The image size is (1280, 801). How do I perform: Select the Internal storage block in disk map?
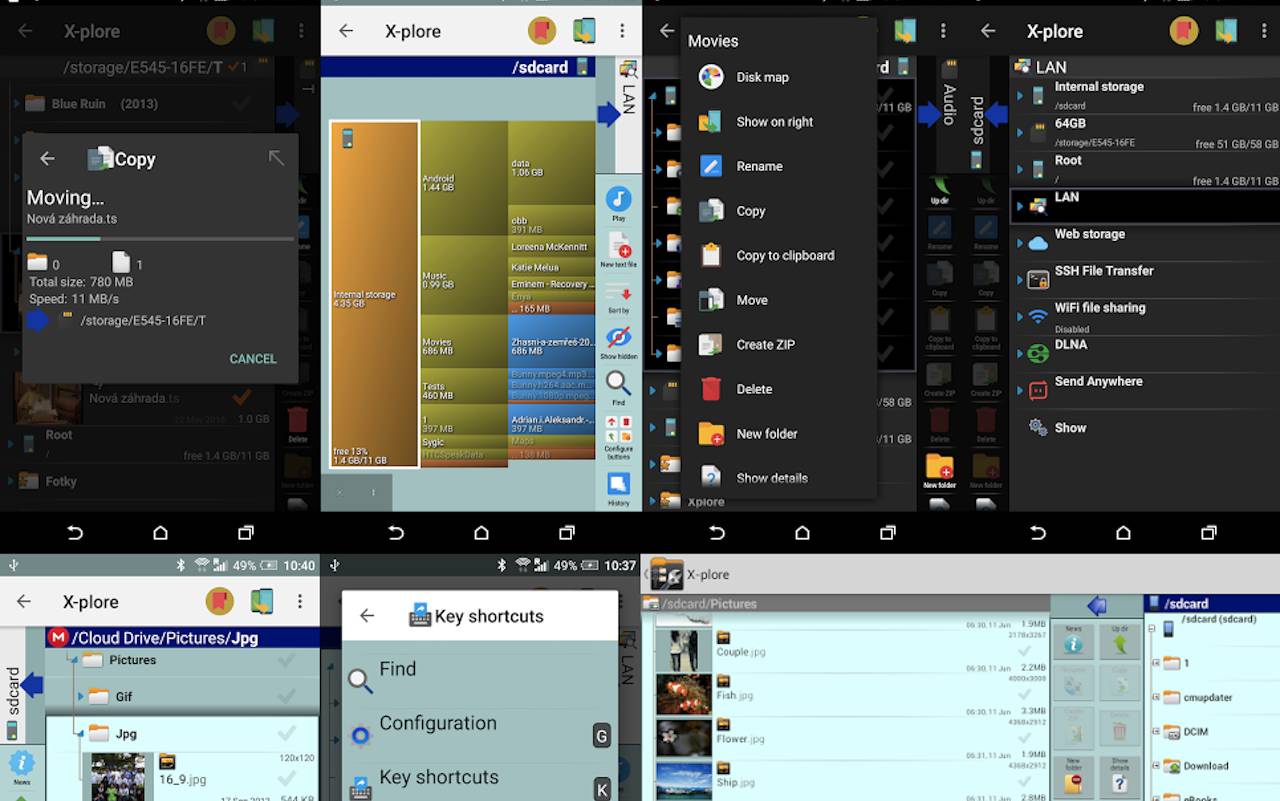tap(374, 295)
